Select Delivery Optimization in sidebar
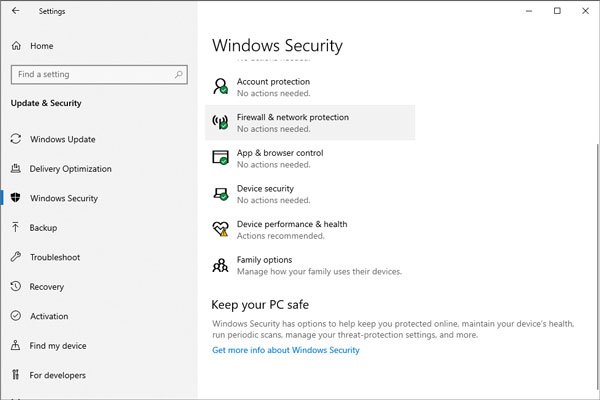The width and height of the screenshot is (600, 400). click(x=99, y=168)
